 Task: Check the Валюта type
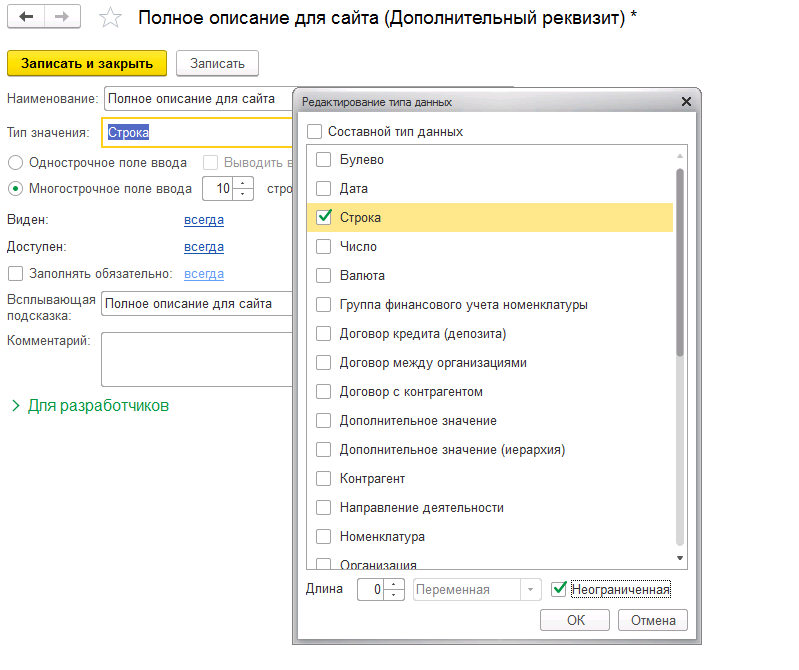click(x=324, y=276)
